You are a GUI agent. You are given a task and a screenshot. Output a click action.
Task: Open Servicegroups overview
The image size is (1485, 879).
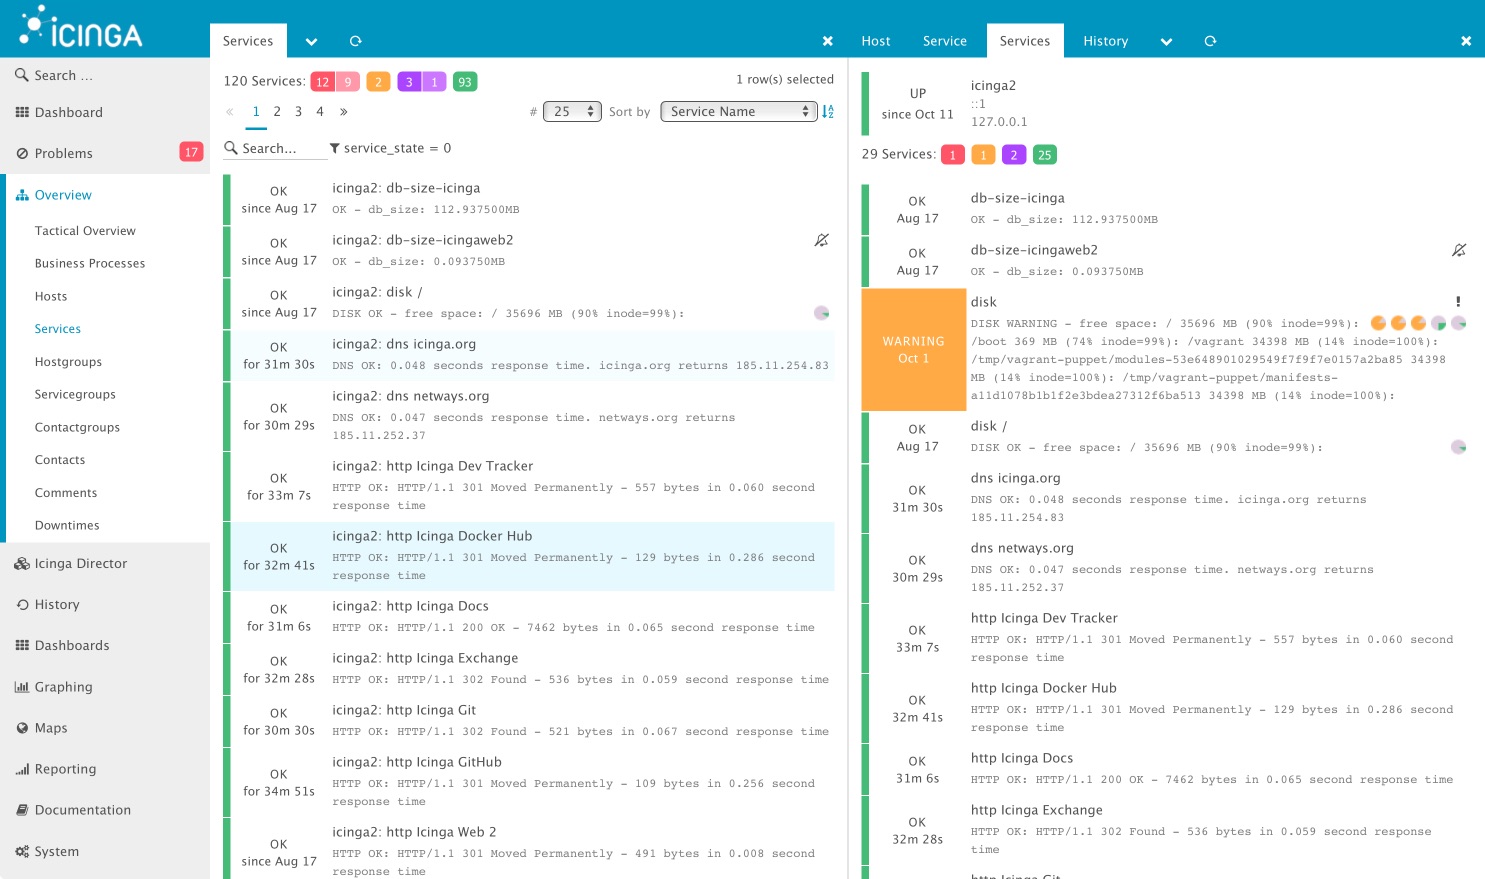75,395
